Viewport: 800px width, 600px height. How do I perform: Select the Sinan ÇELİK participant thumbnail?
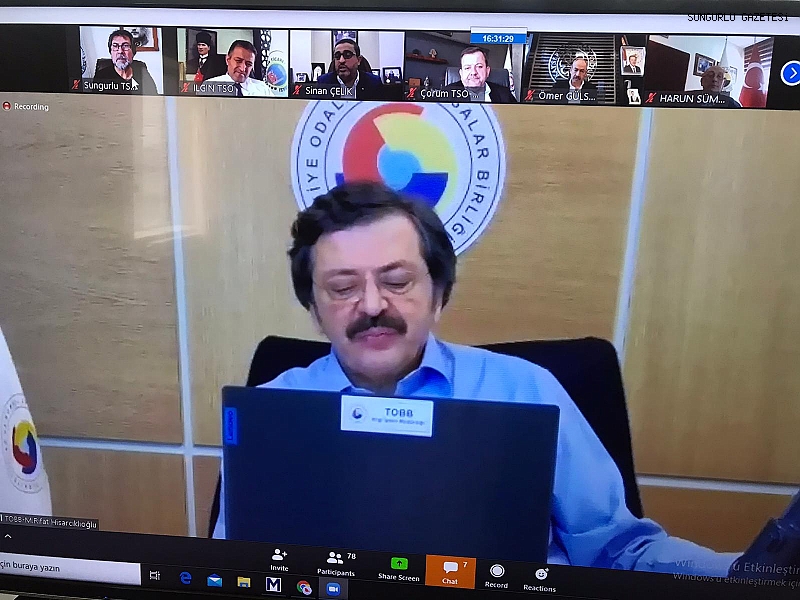pos(347,64)
